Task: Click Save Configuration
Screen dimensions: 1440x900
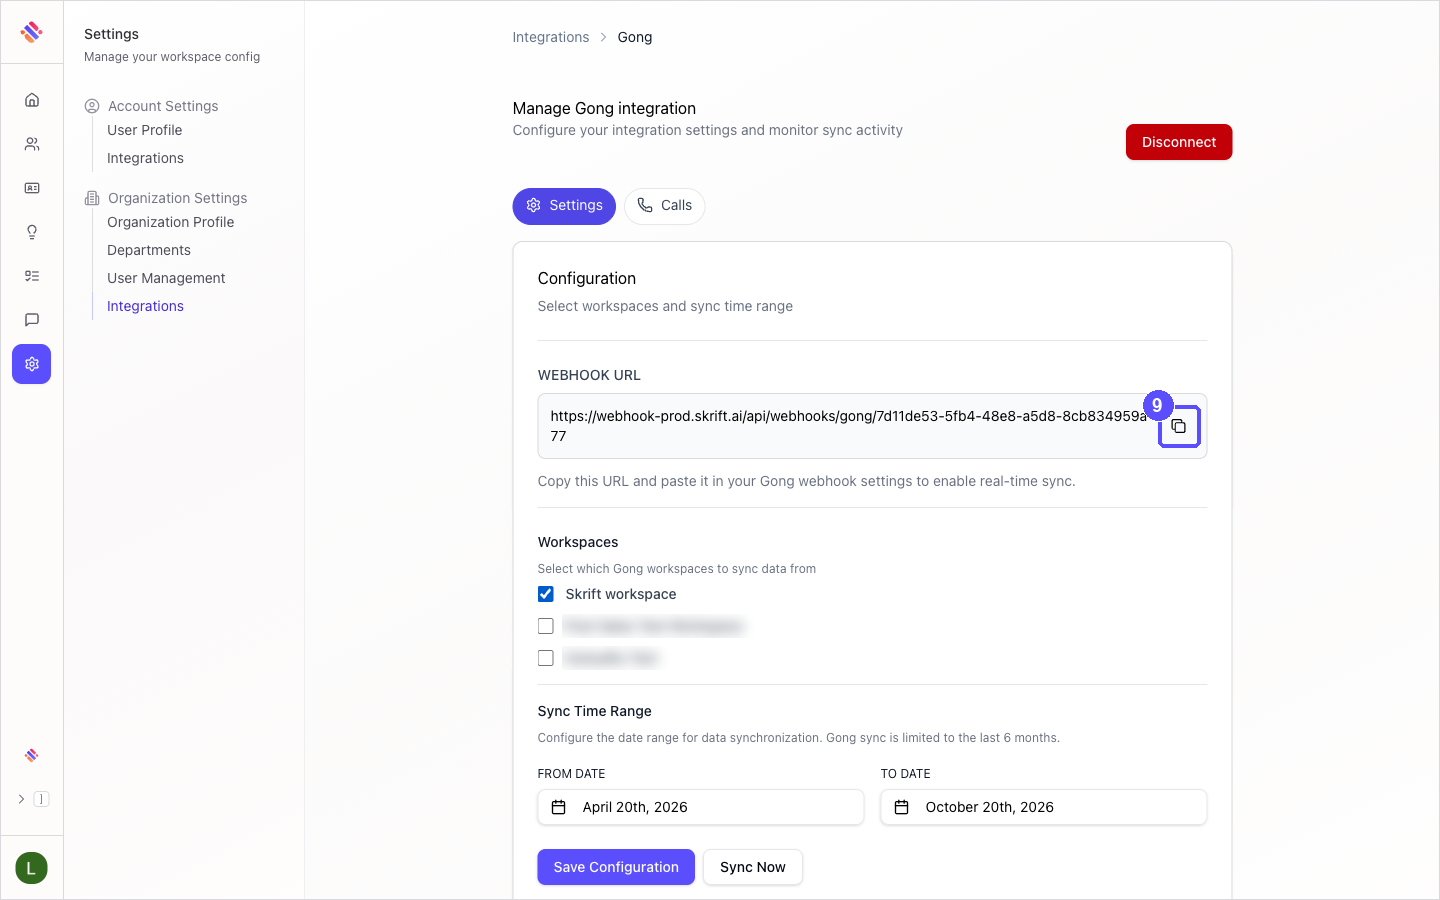Action: tap(616, 867)
